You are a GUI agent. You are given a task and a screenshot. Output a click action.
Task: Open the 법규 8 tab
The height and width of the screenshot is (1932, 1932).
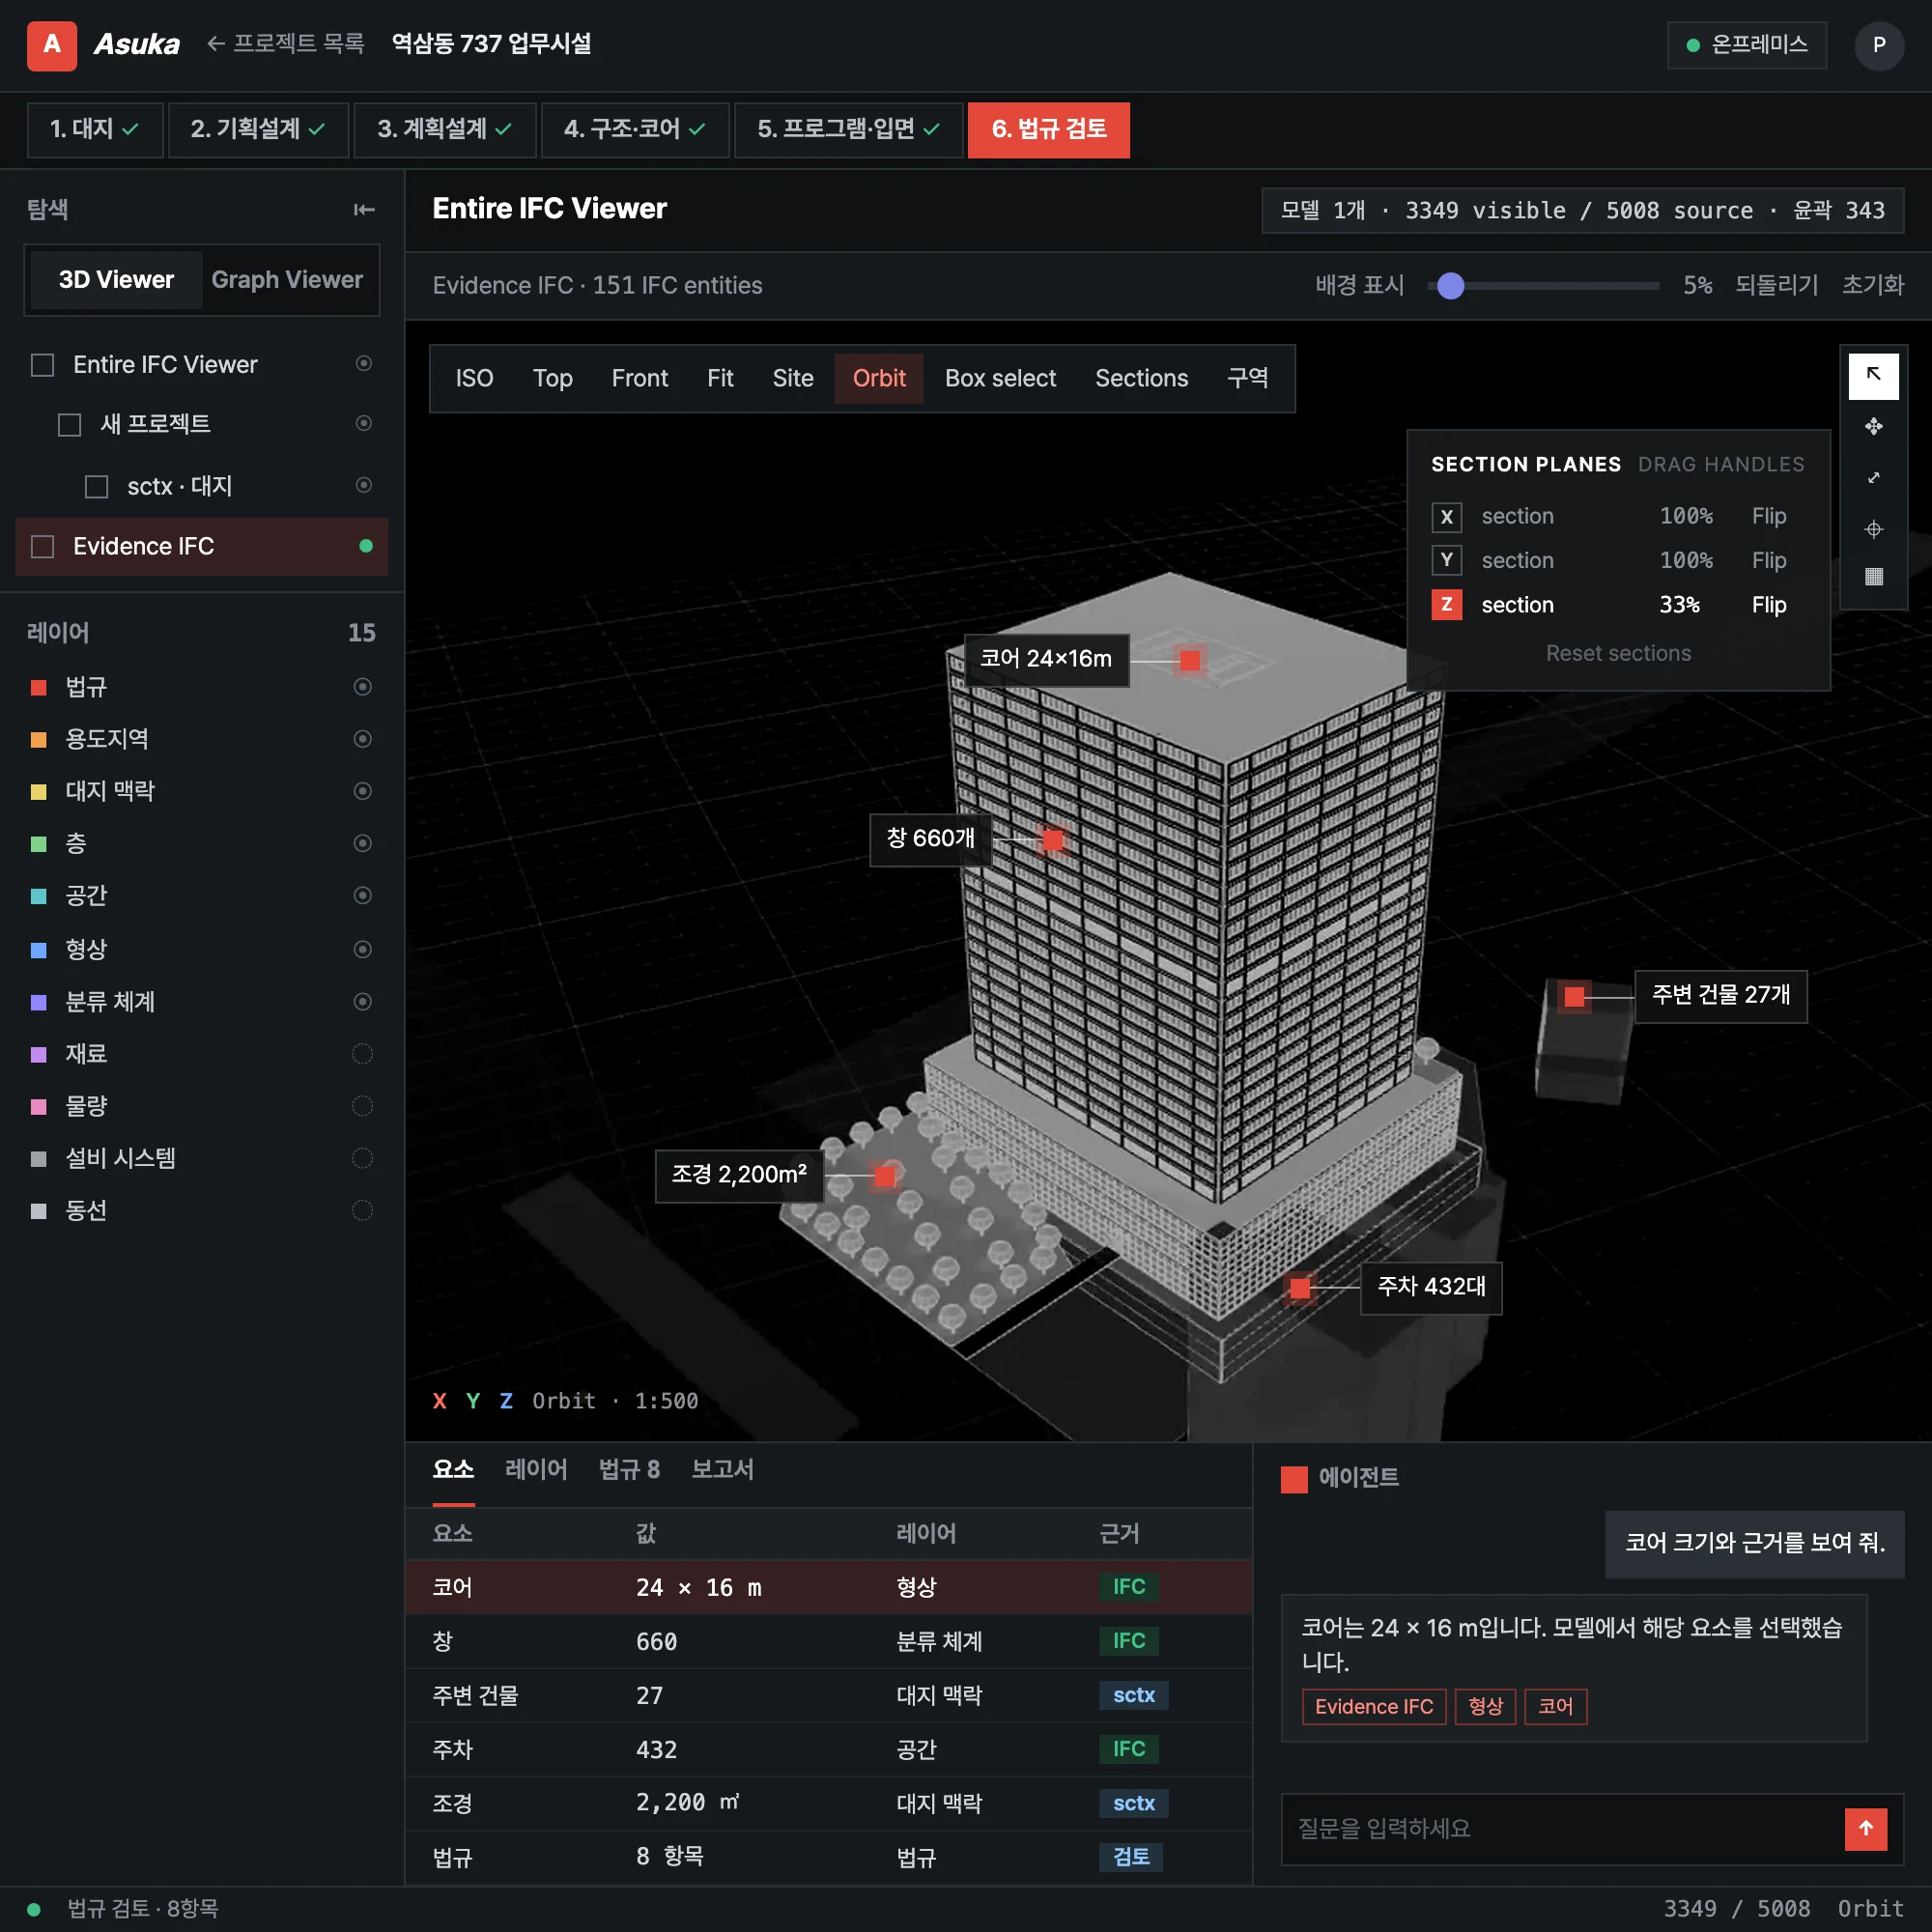(x=629, y=1469)
